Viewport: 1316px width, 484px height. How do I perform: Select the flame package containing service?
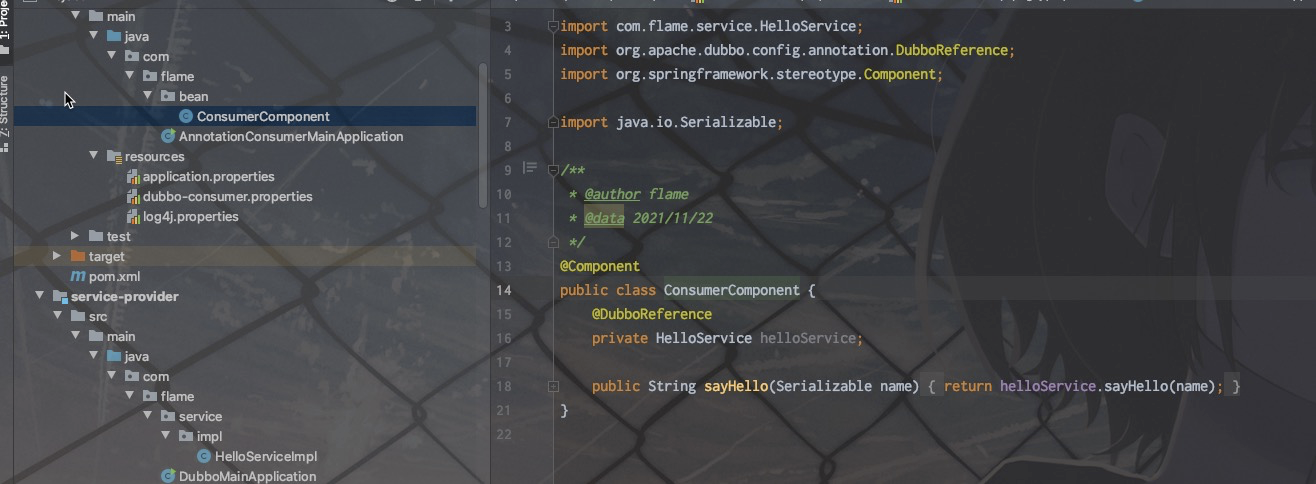177,396
